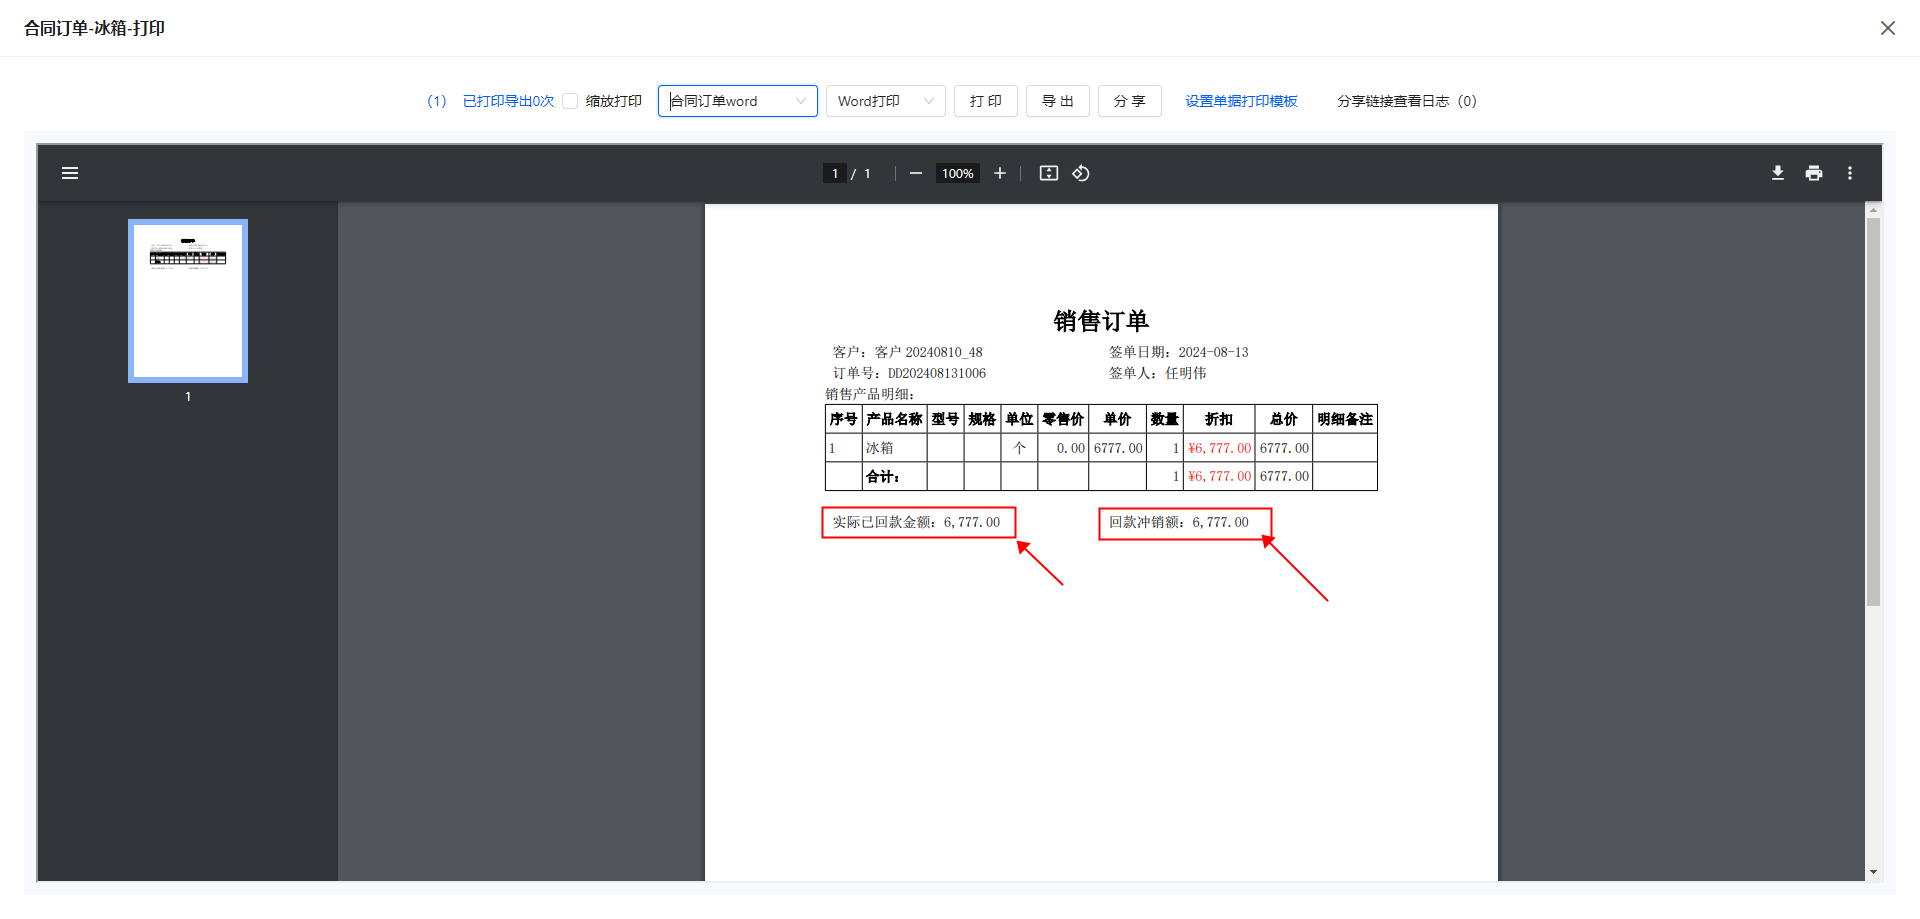Enable the 缩放打印 checkbox
Viewport: 1920px width, 919px height.
570,101
